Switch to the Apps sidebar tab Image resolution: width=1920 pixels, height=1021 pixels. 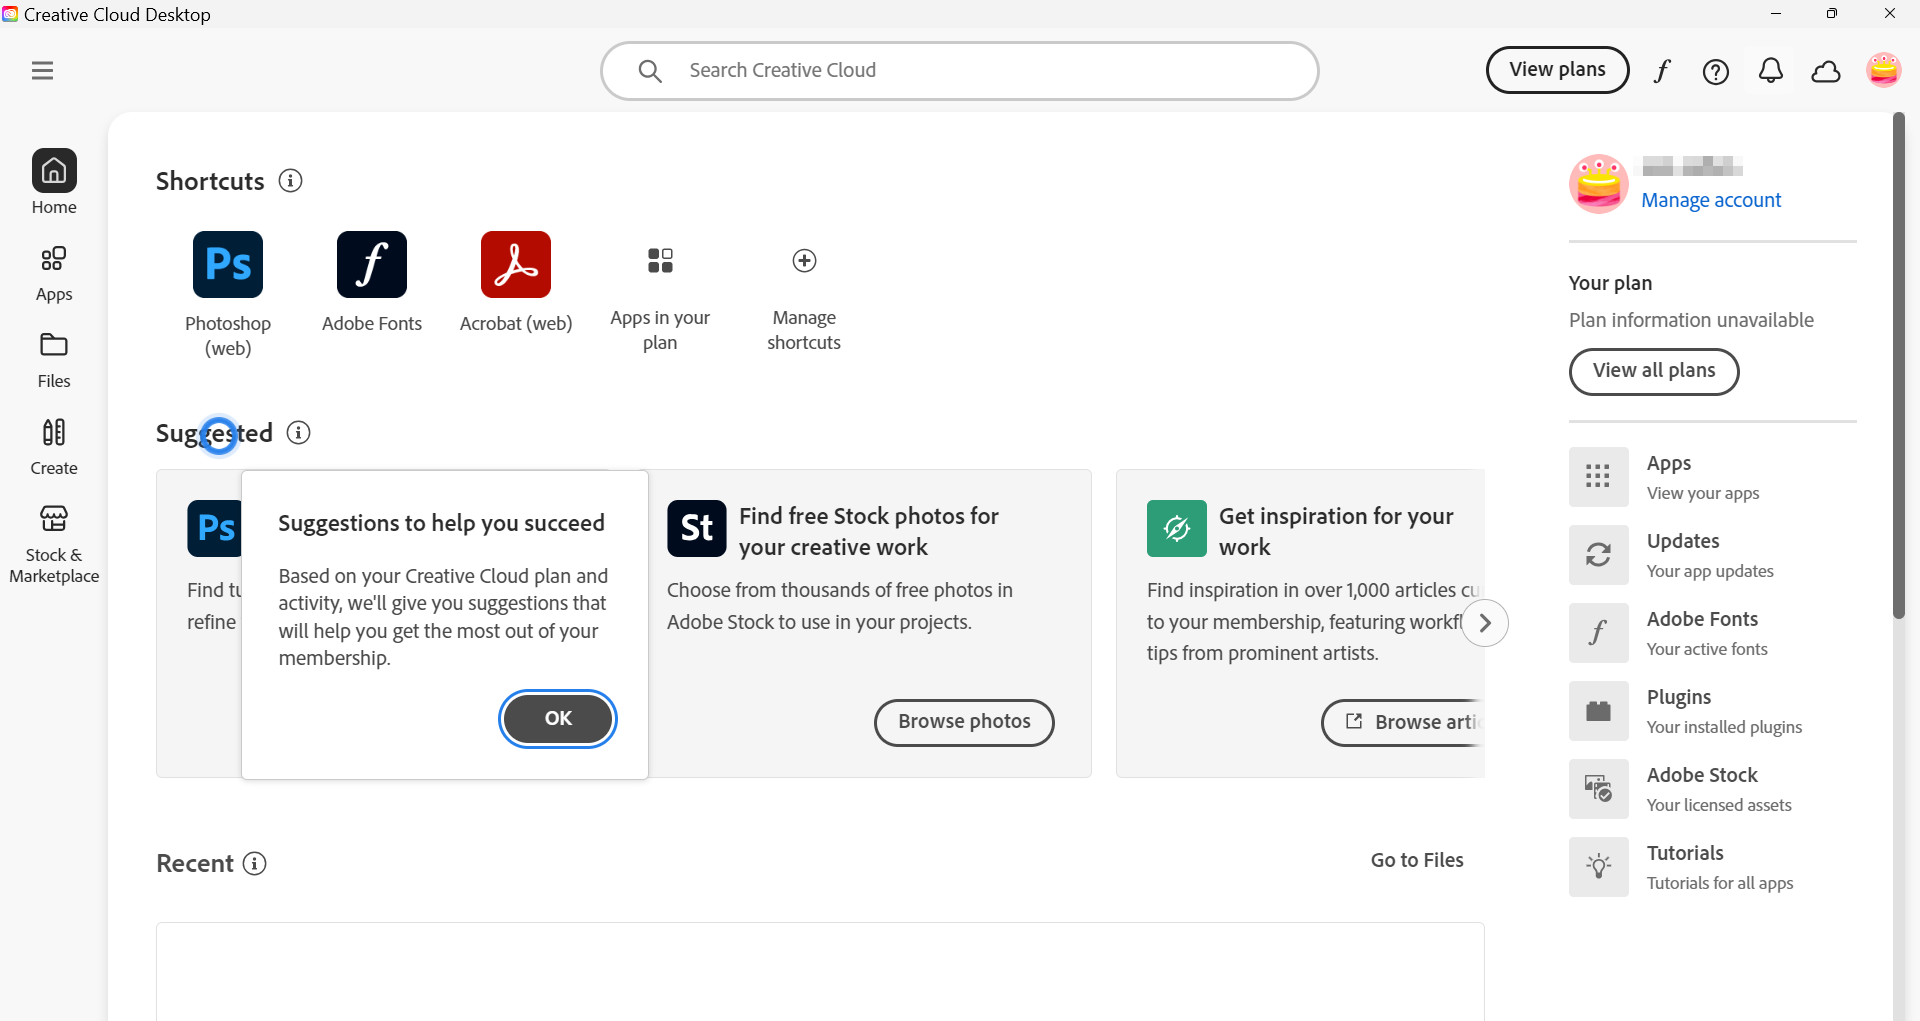click(54, 273)
